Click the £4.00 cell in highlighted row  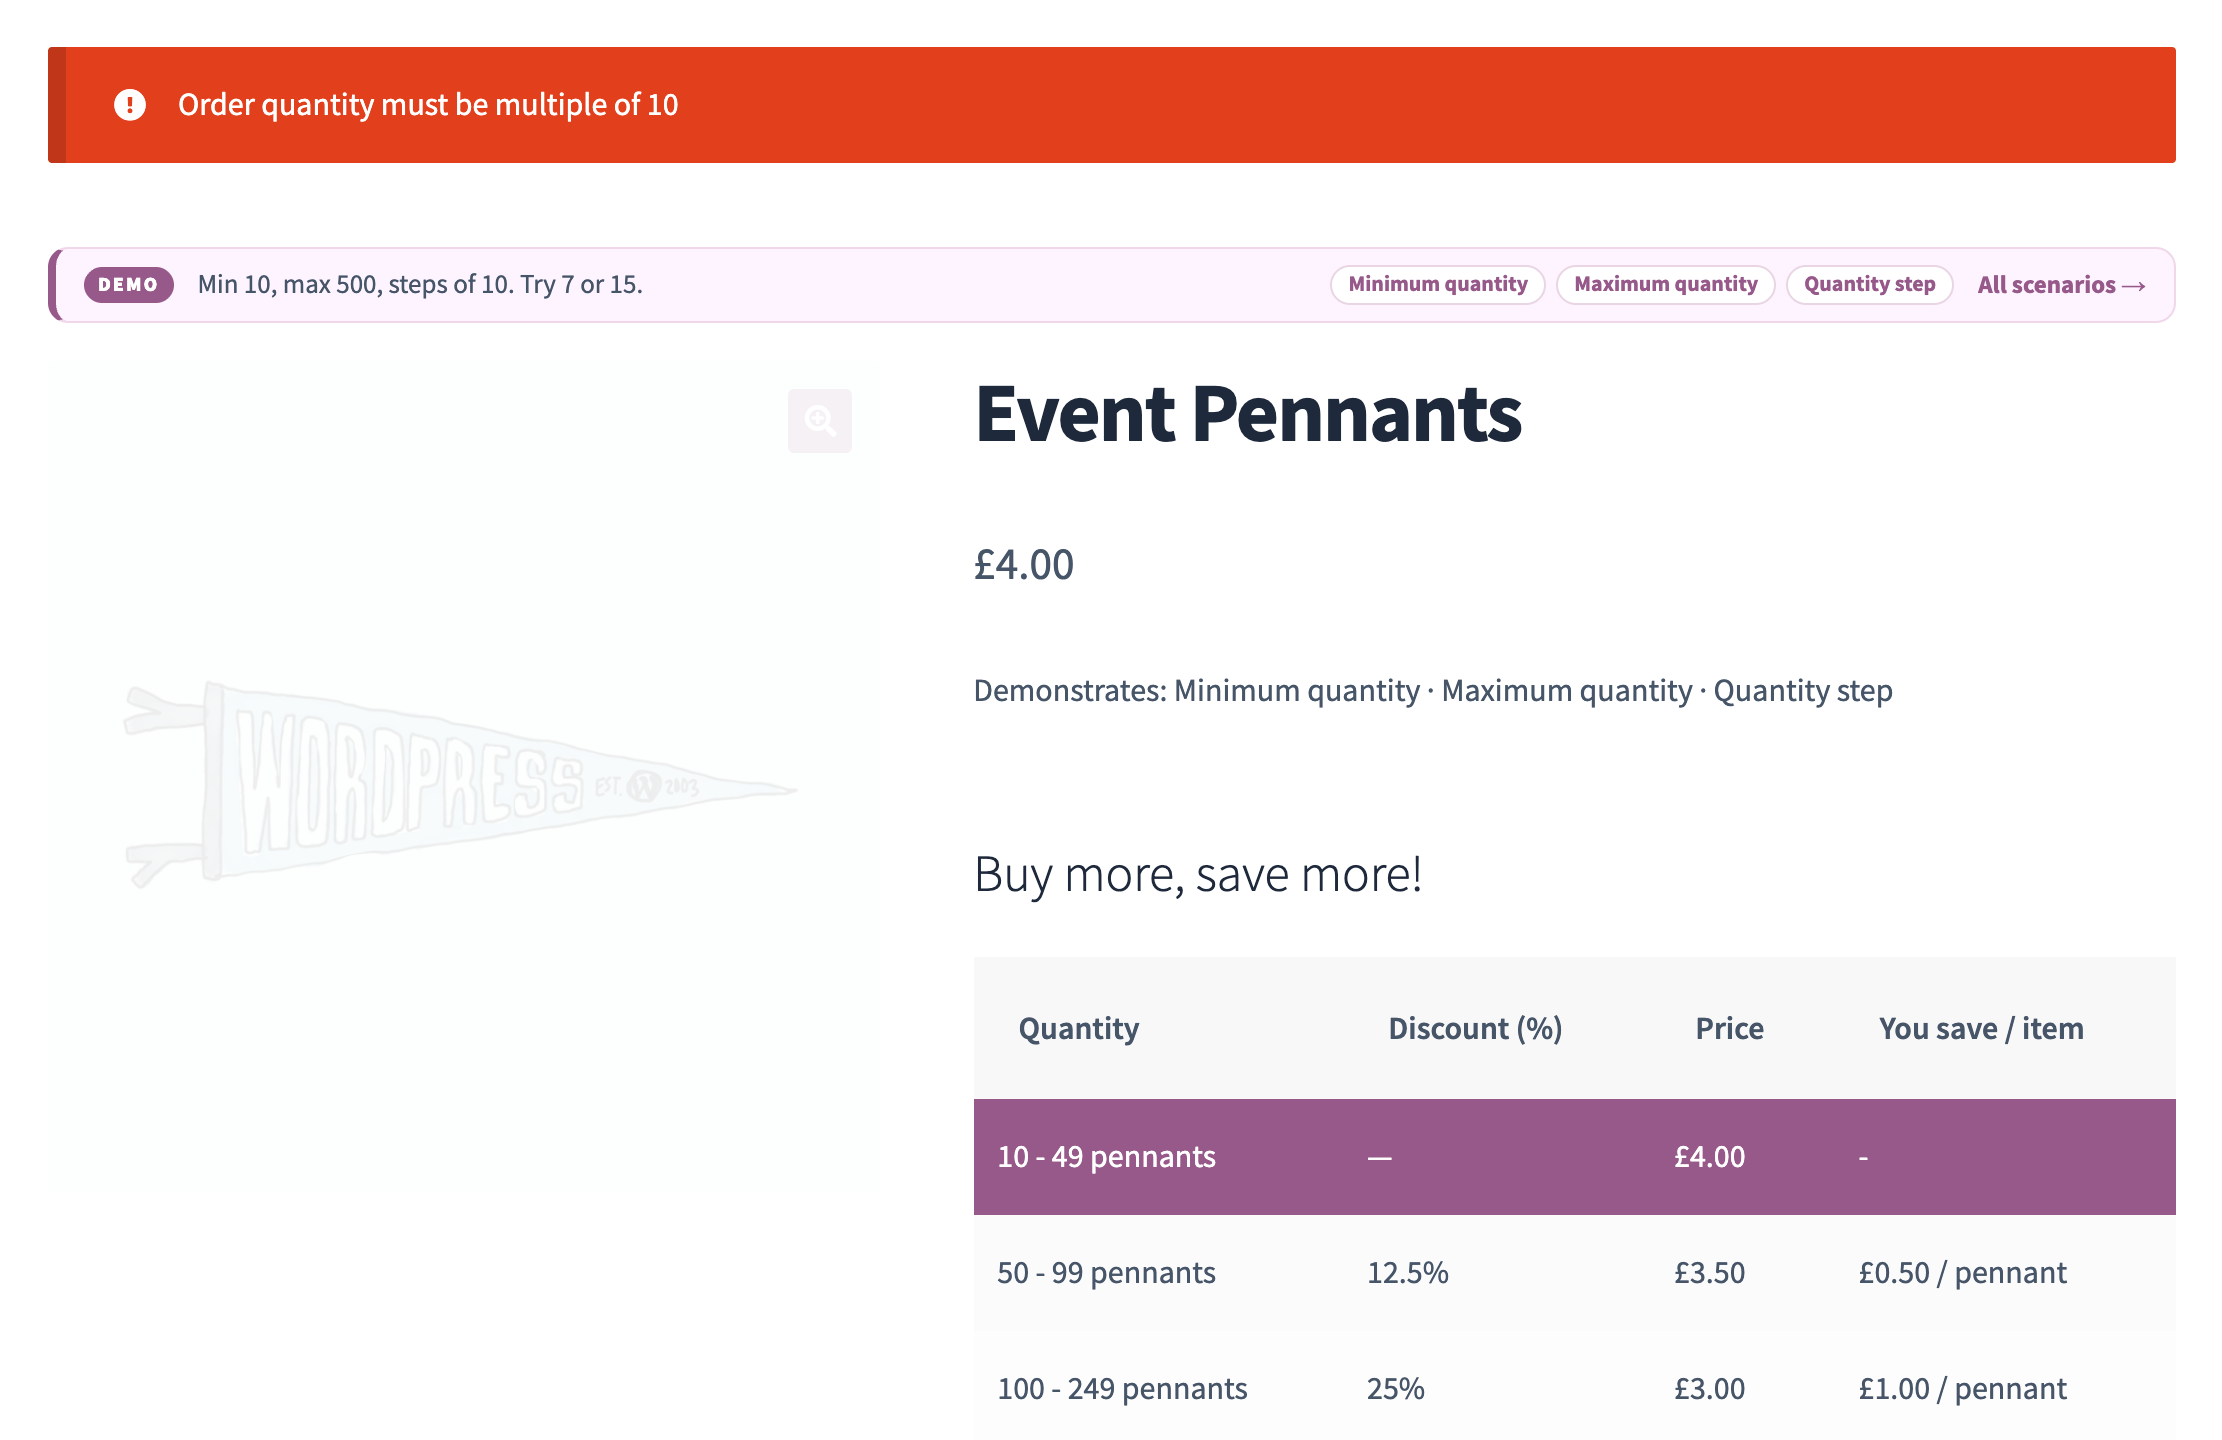(x=1709, y=1157)
